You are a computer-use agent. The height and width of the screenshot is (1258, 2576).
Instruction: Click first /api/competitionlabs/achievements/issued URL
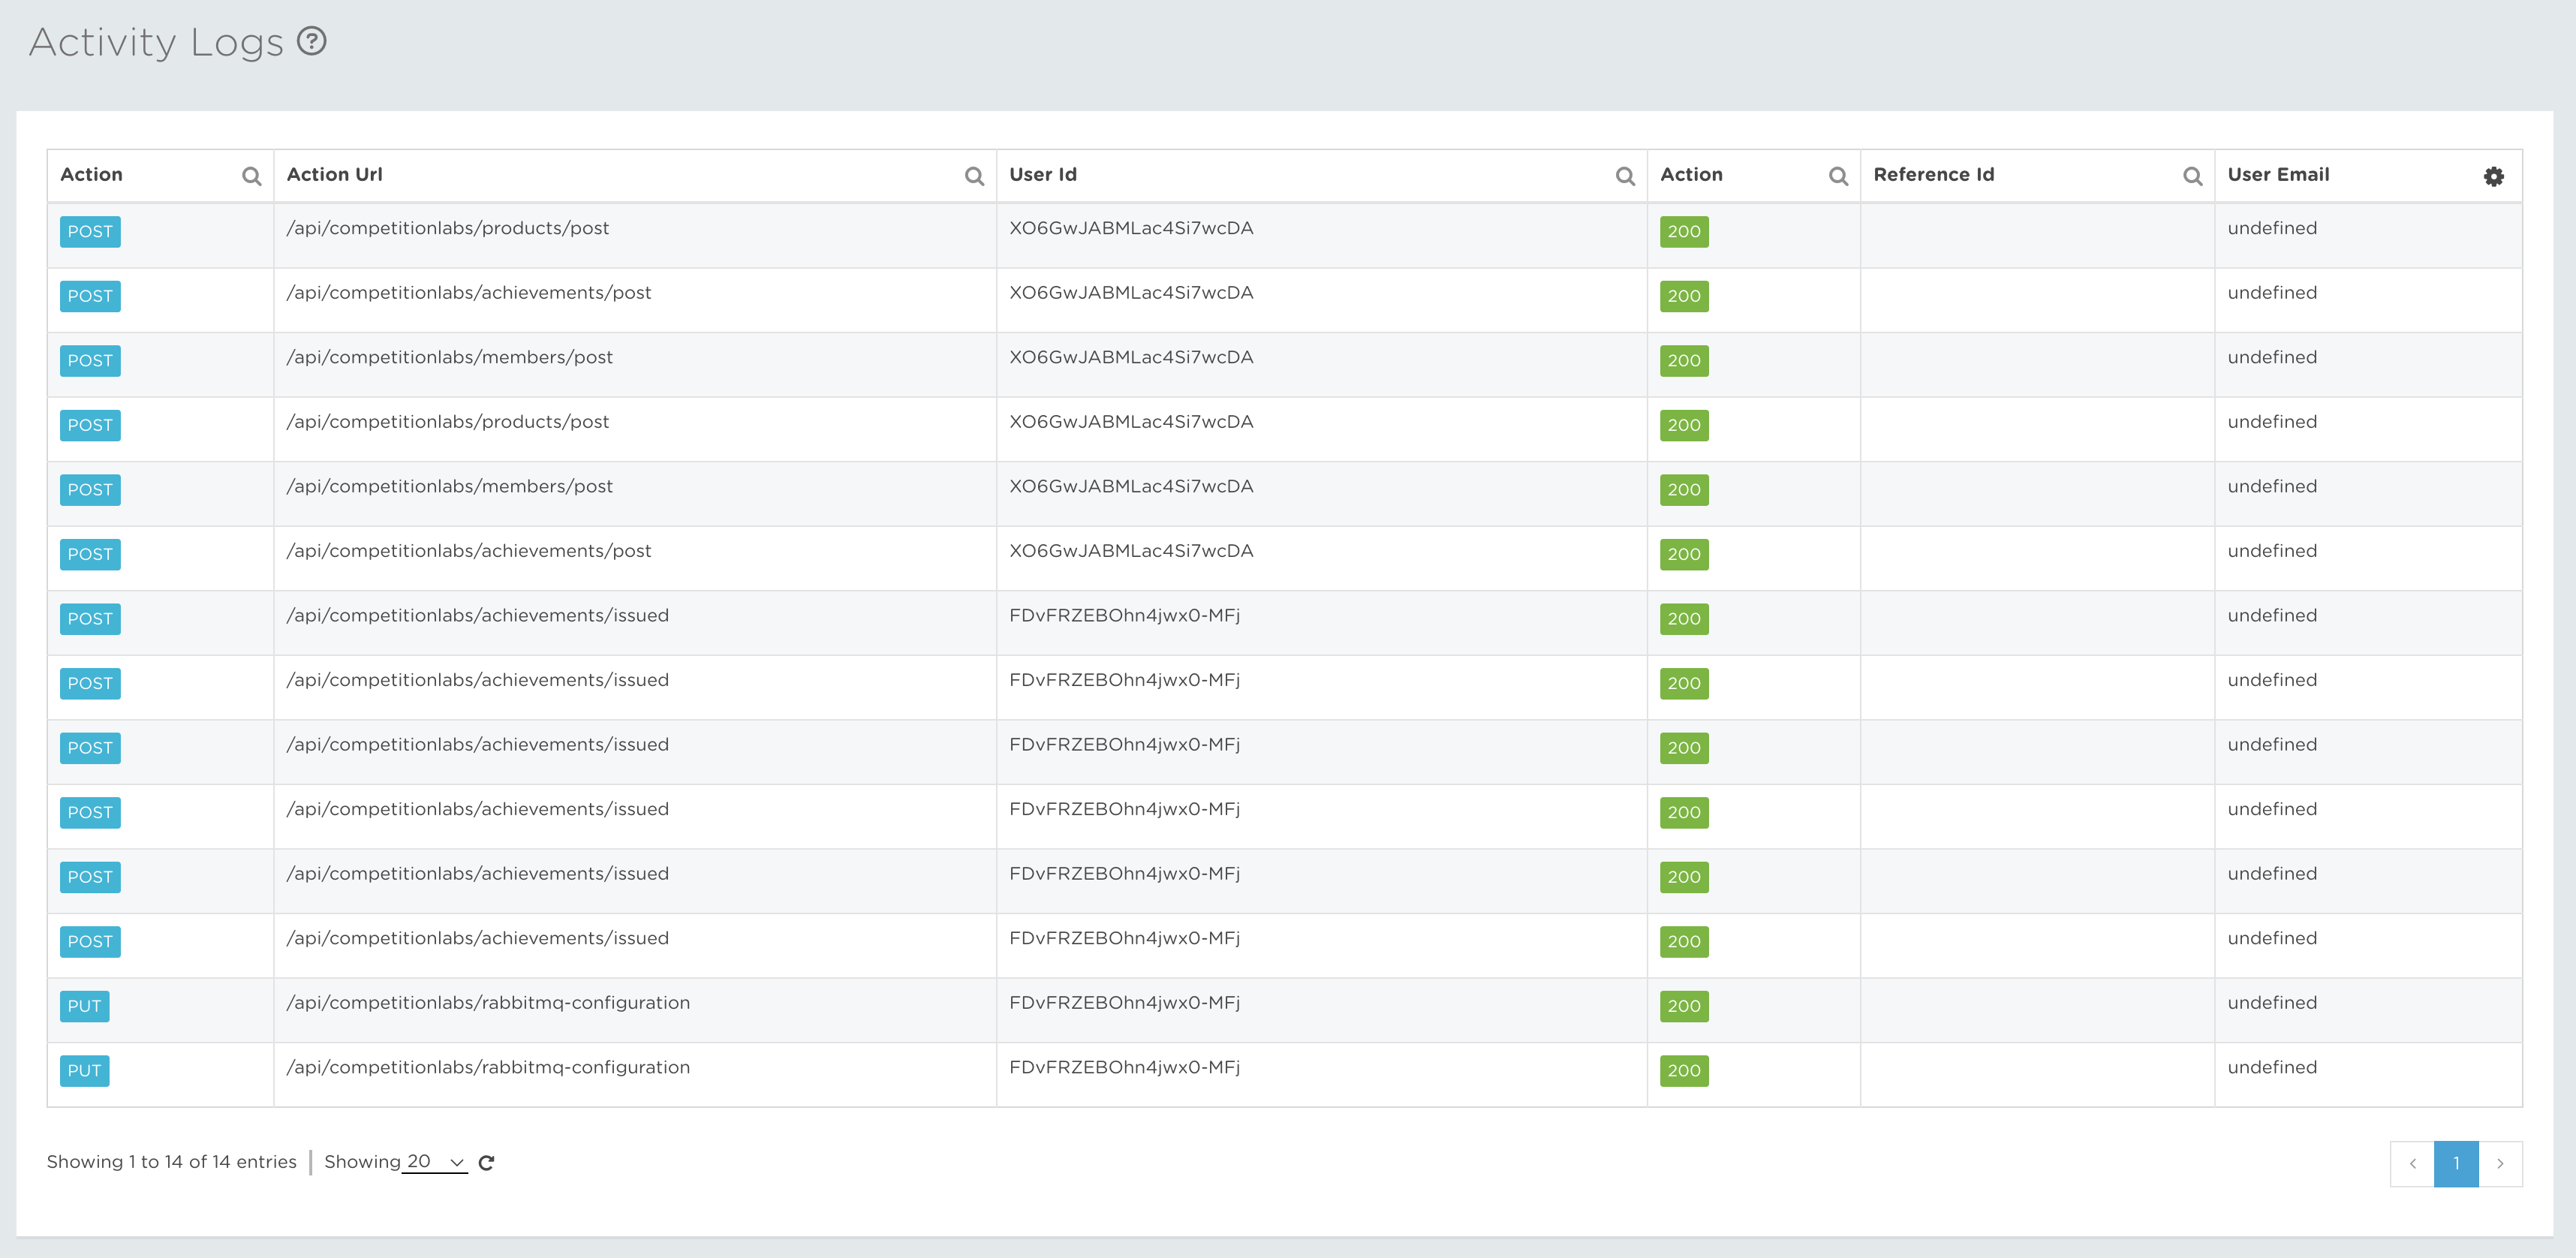(x=477, y=615)
